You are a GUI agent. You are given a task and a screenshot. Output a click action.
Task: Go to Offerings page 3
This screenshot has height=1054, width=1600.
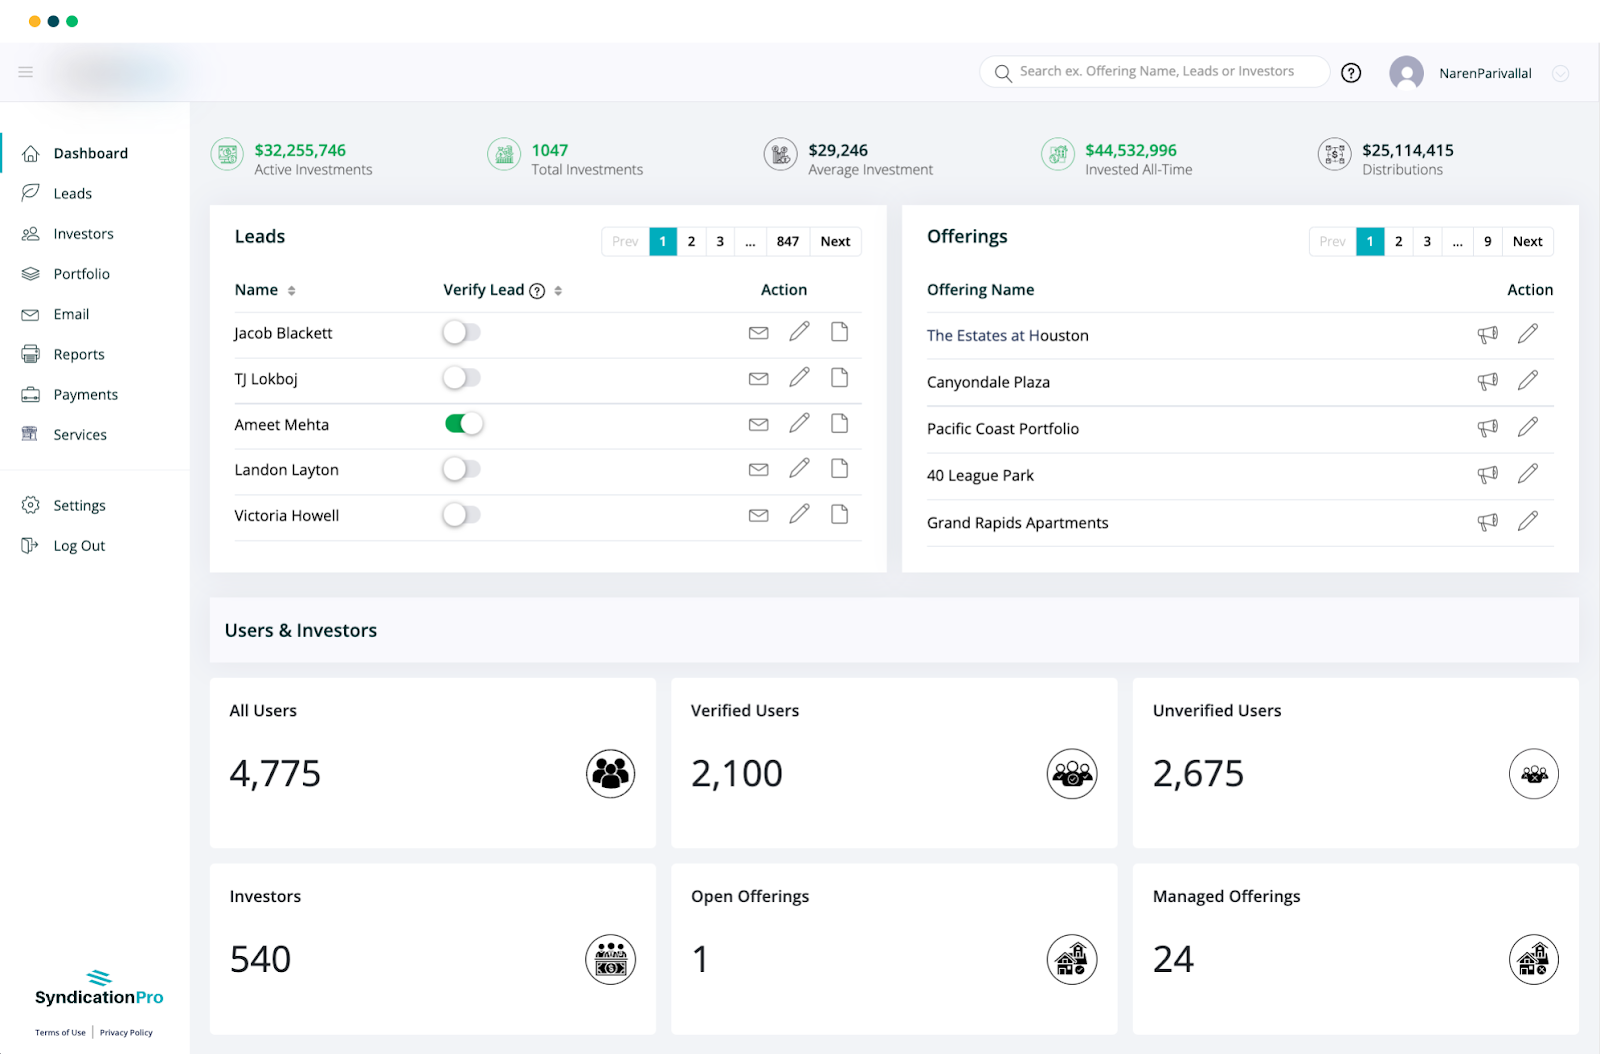1427,242
